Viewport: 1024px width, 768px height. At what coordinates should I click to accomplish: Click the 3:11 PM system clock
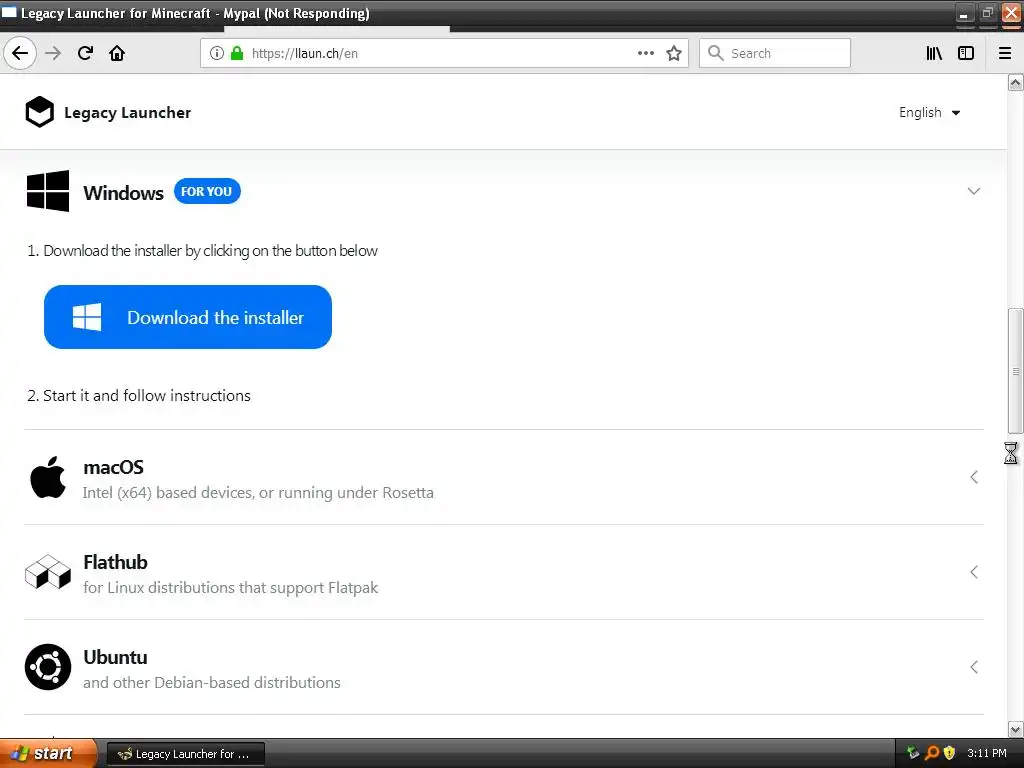(x=986, y=753)
